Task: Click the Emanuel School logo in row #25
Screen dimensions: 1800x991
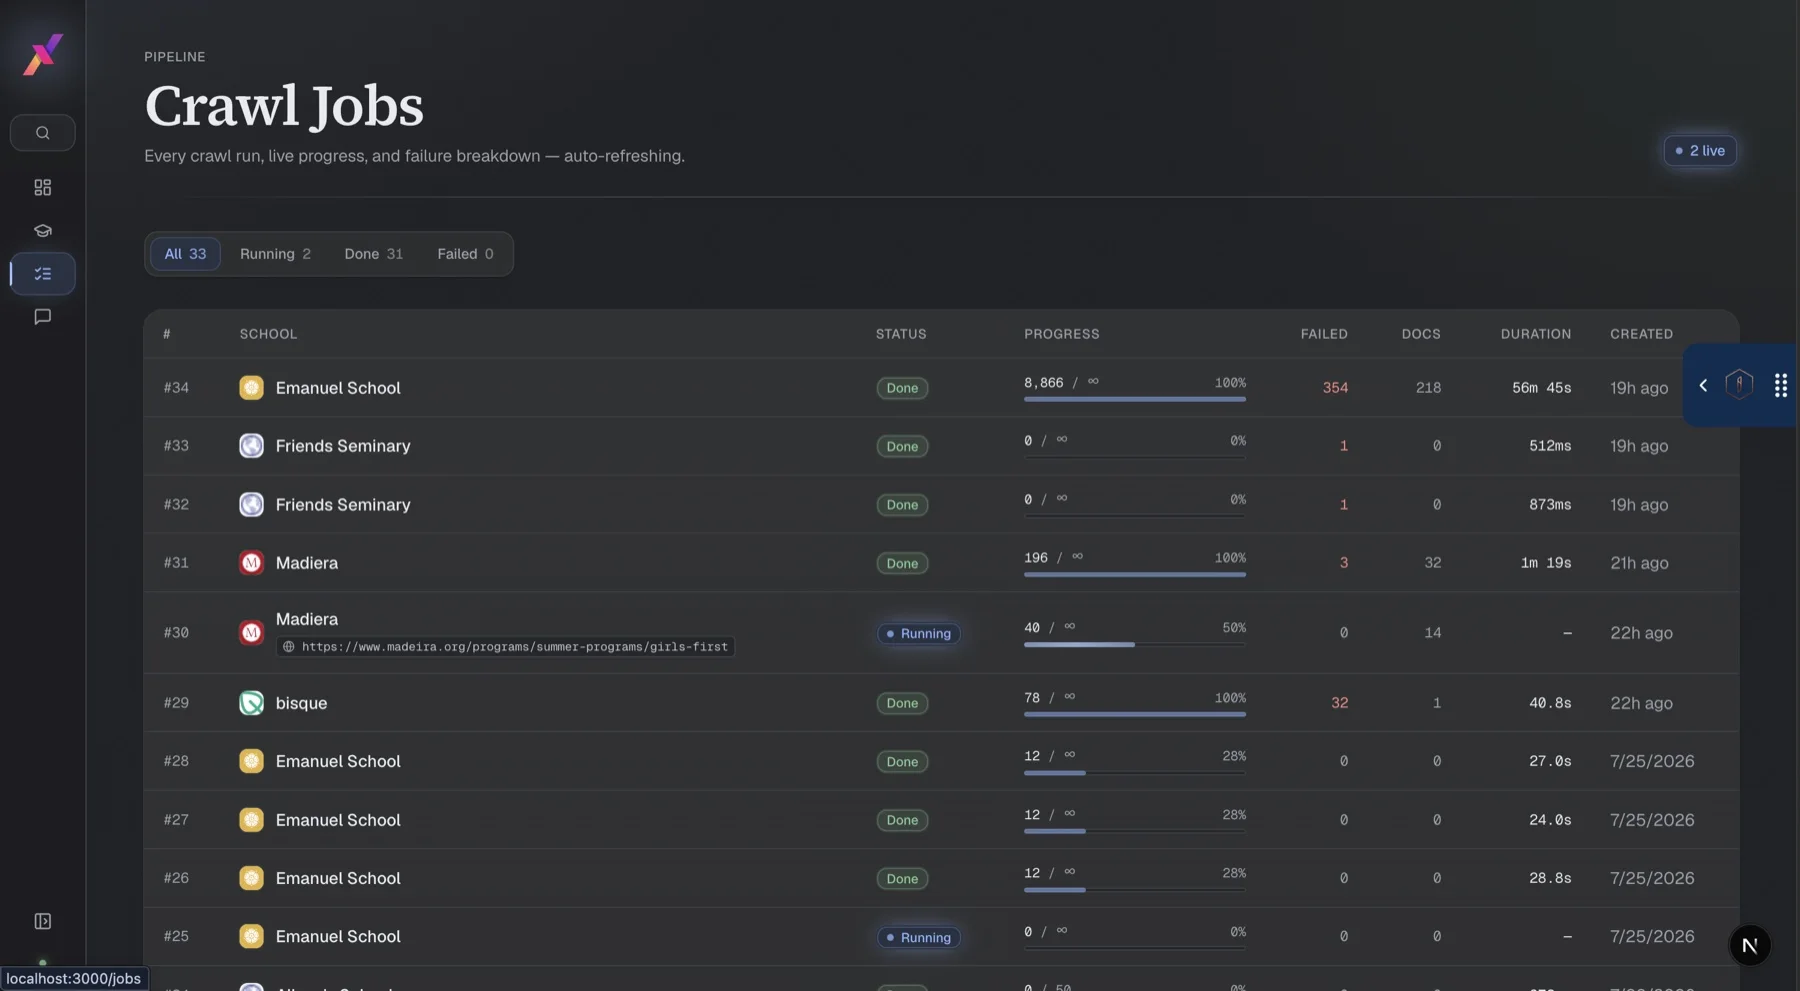Action: click(x=251, y=937)
